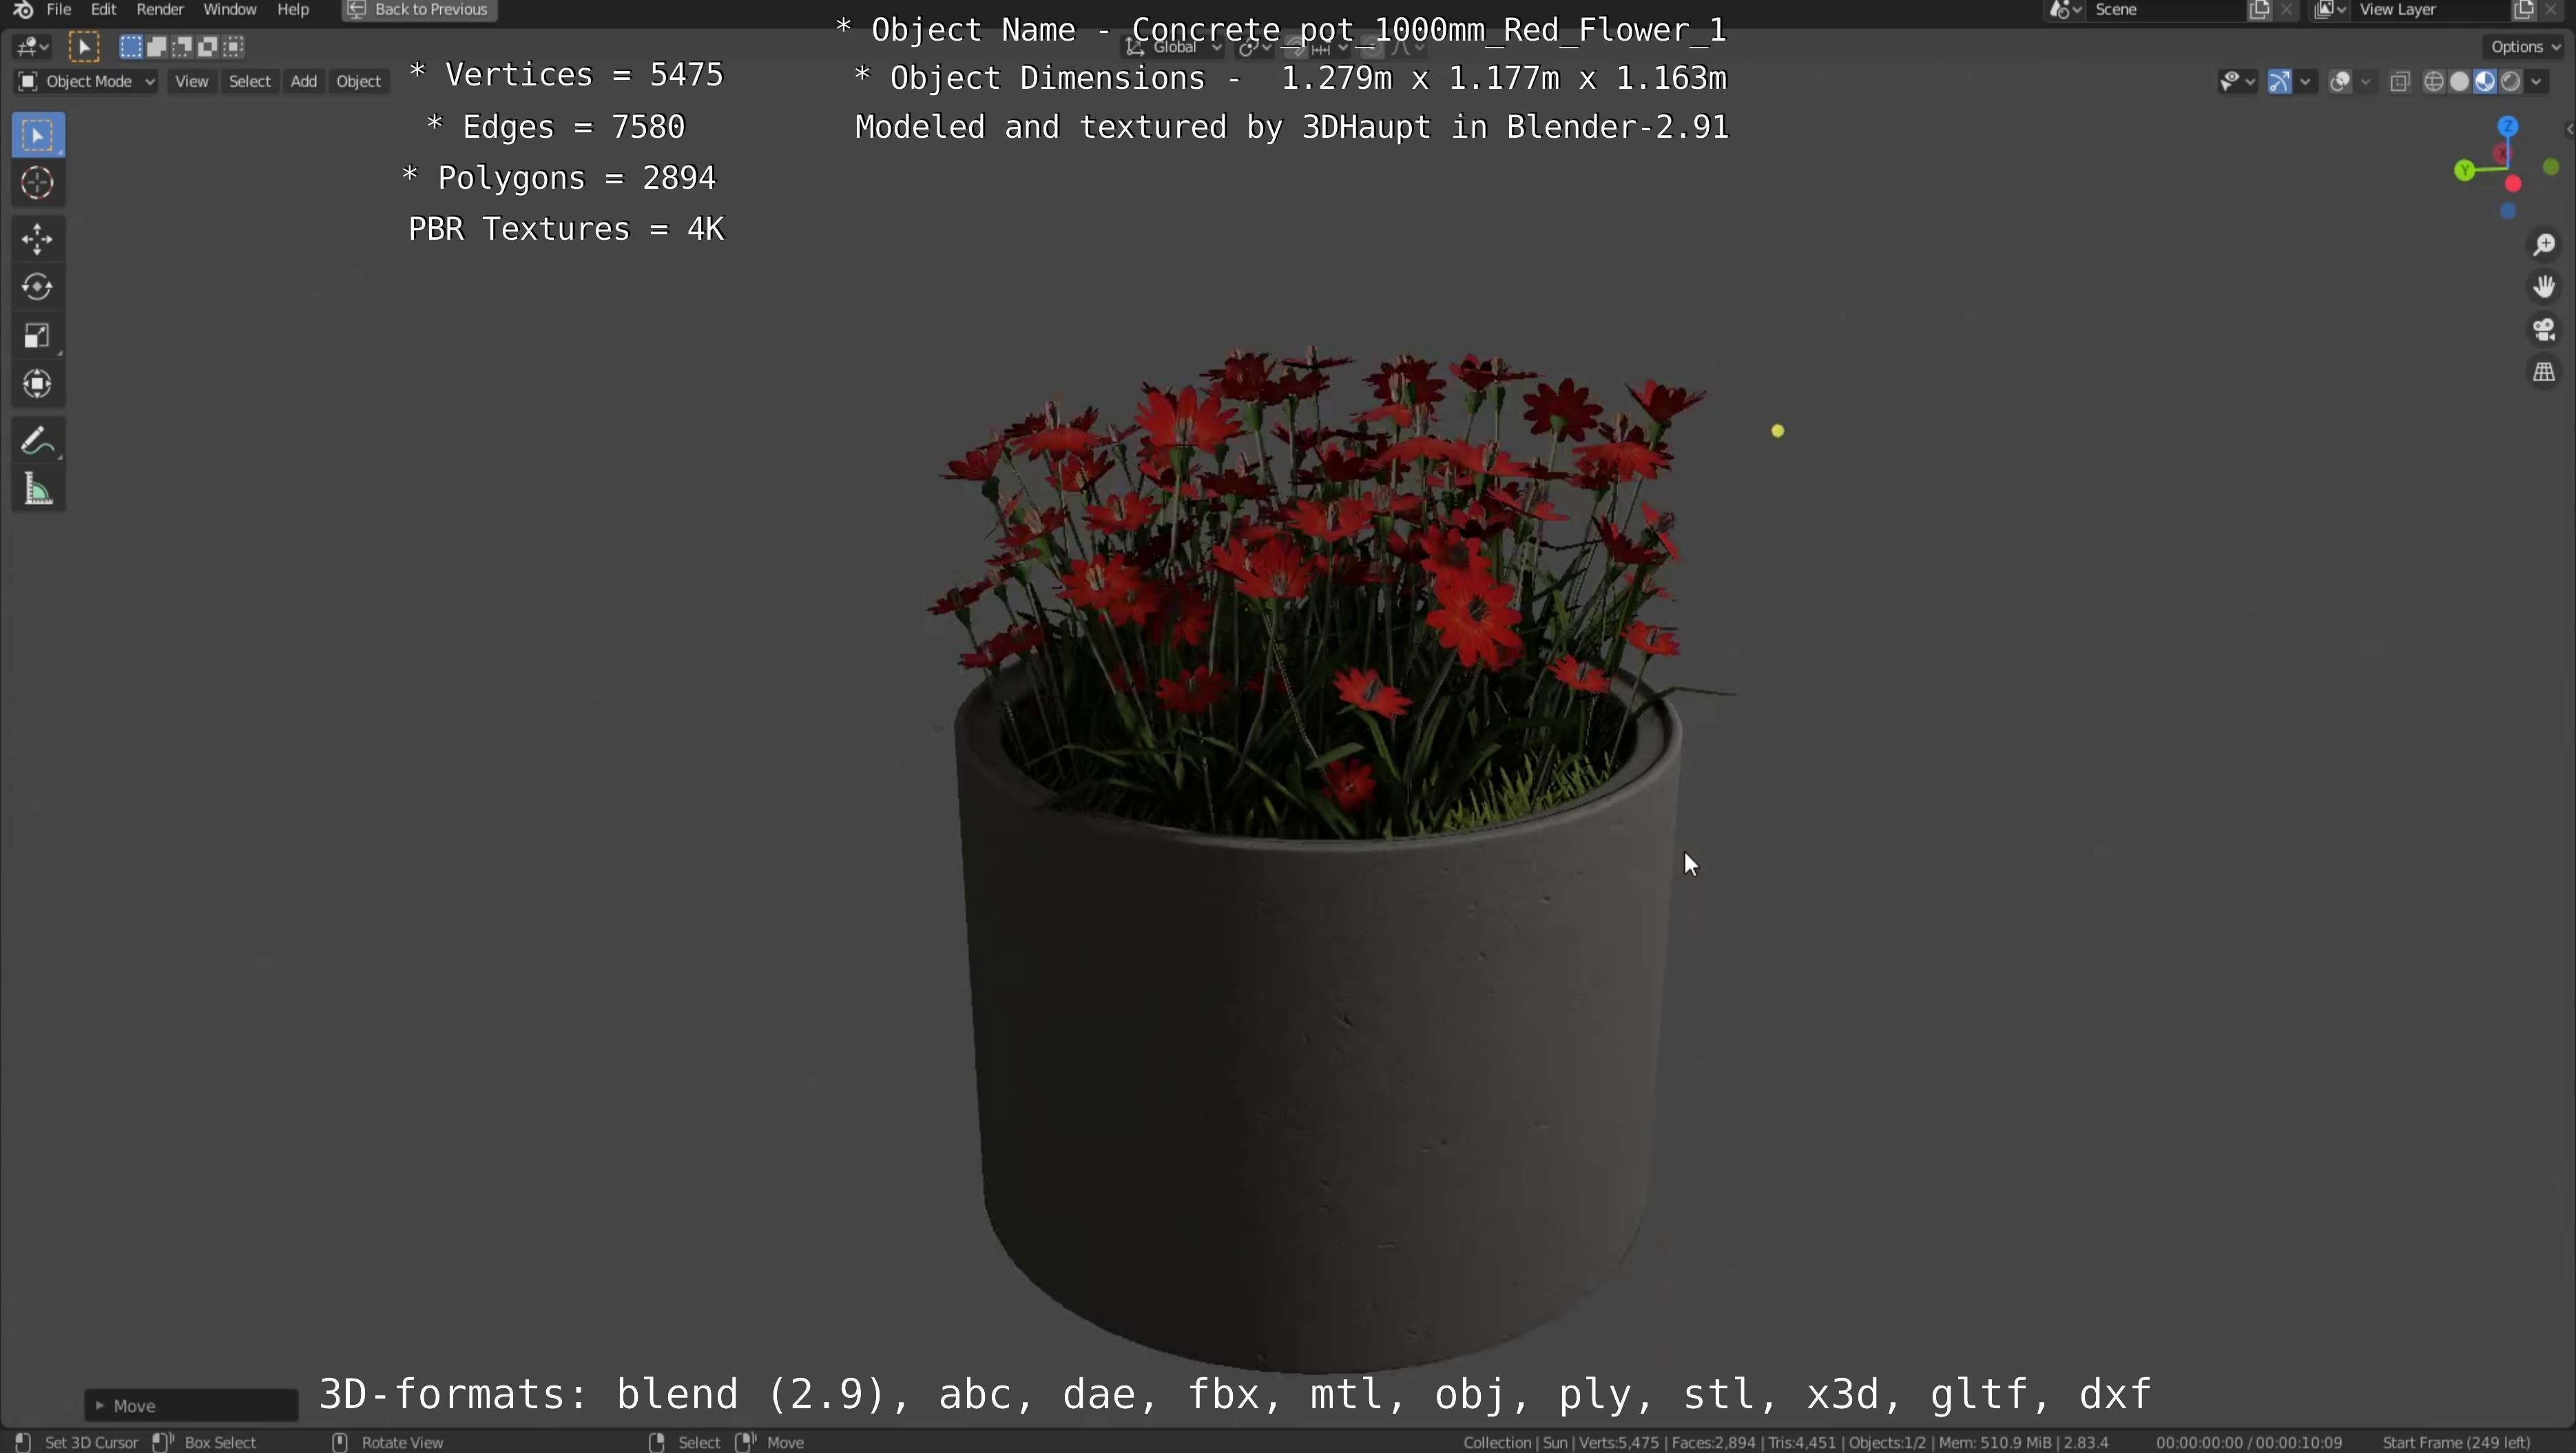Screen dimensions: 2576x1453
Task: Switch to Solid viewport shading
Action: 2460,82
